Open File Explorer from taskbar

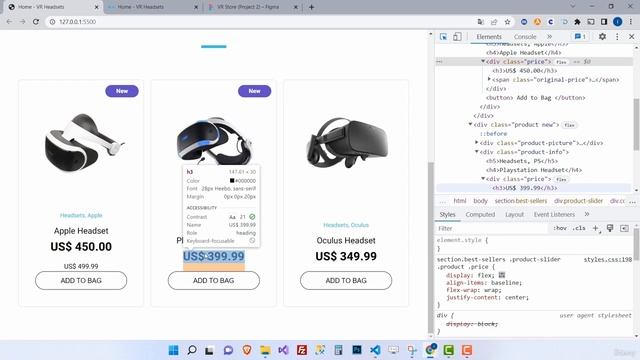pos(265,350)
